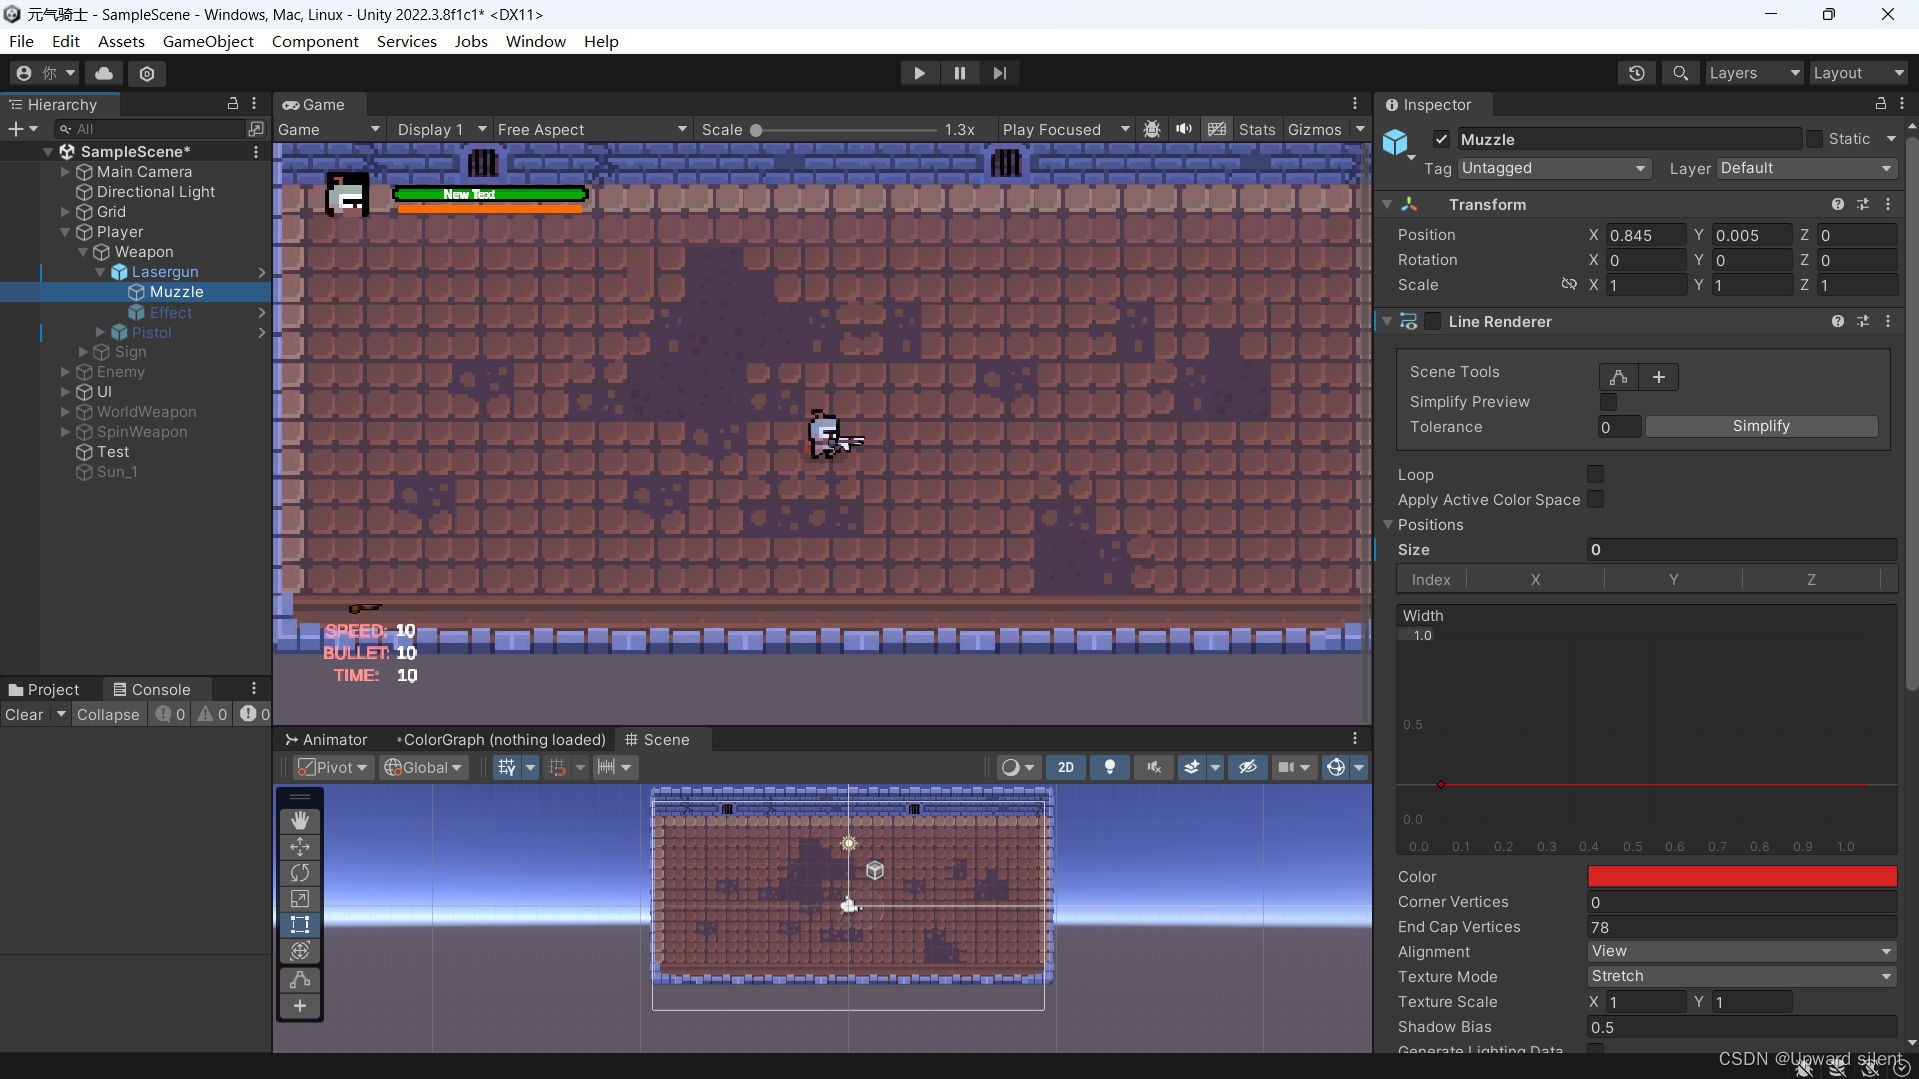The image size is (1919, 1079).
Task: Mute audio in Game view
Action: pos(1184,129)
